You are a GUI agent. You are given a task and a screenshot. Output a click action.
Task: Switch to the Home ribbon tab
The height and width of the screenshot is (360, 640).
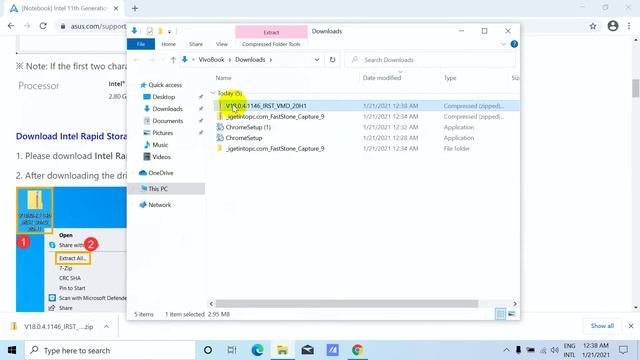(169, 44)
